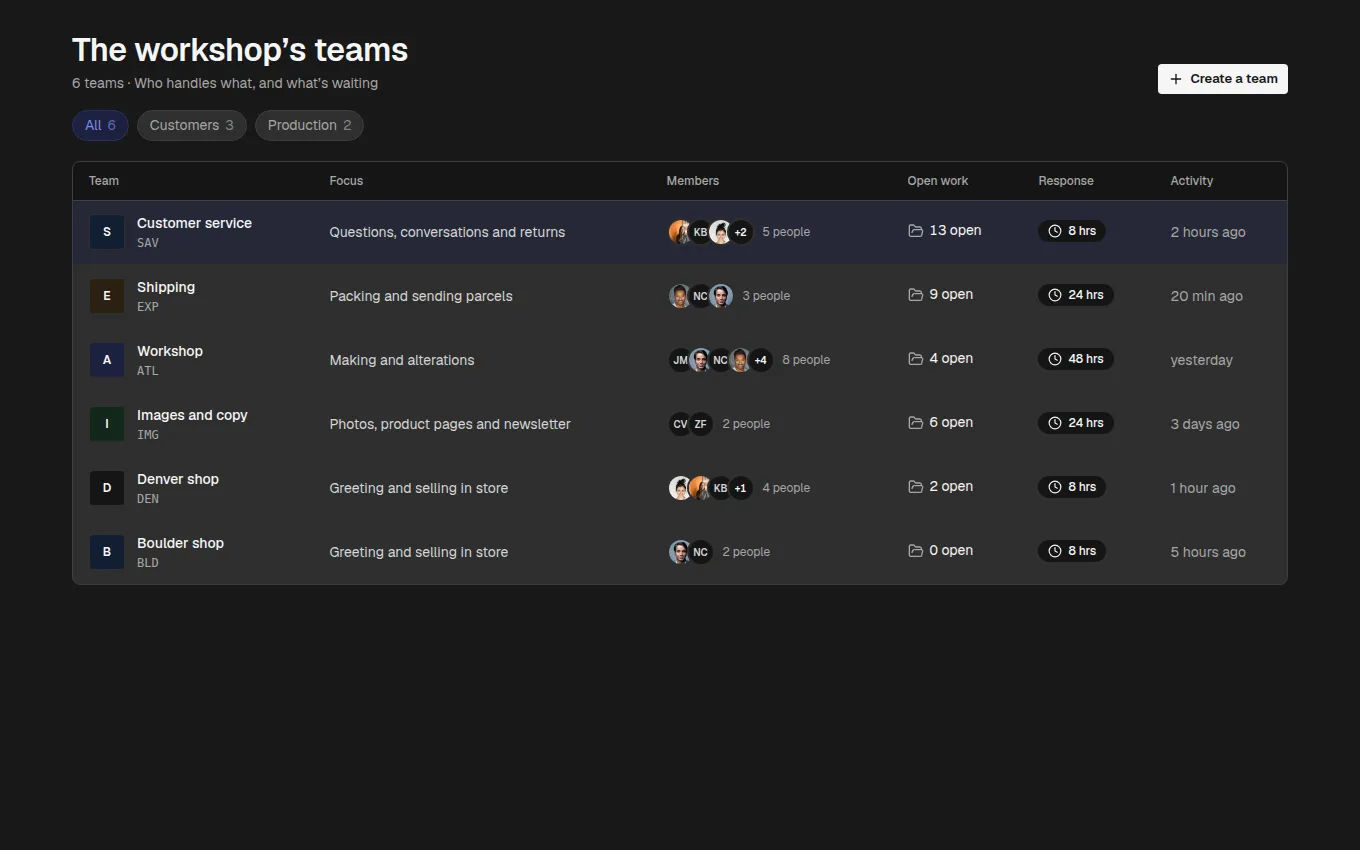
Task: Click the clock icon in Workshop's 48 hrs badge
Action: (x=1054, y=359)
